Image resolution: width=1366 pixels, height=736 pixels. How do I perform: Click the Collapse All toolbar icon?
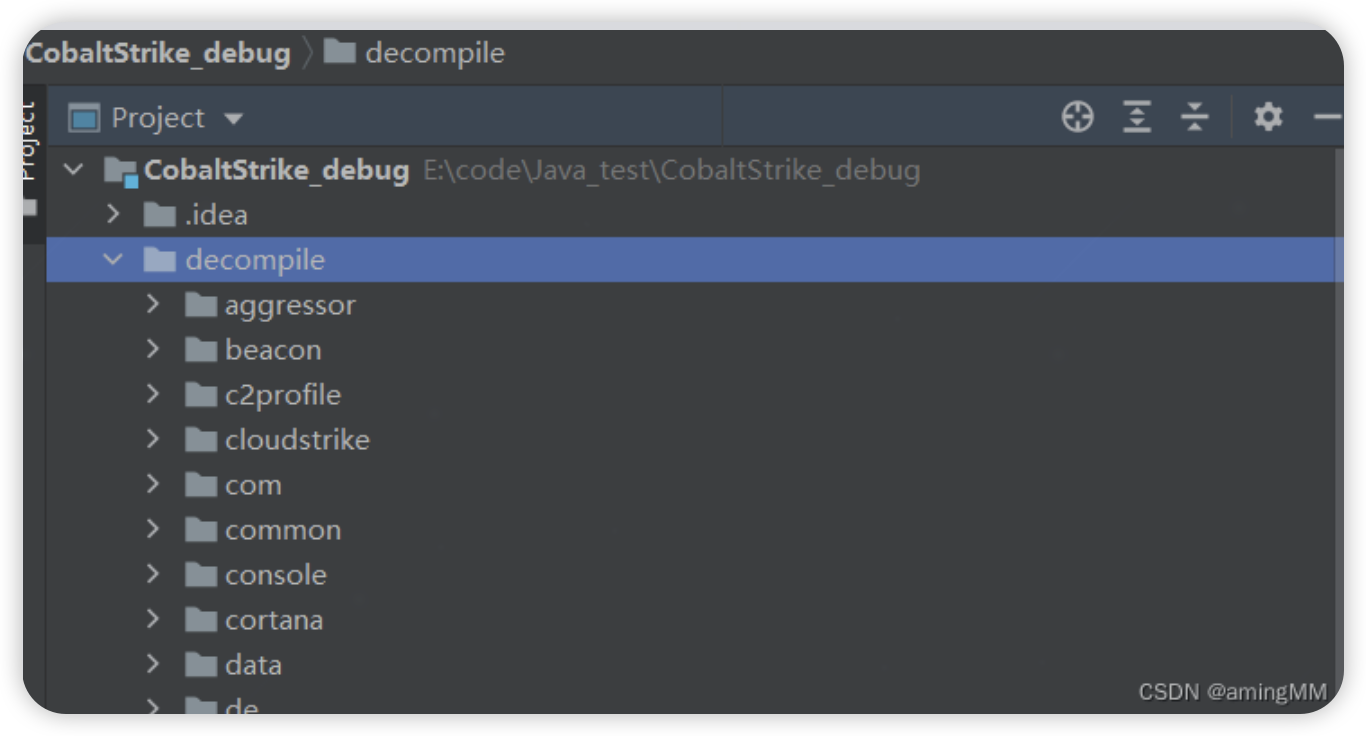(x=1195, y=117)
